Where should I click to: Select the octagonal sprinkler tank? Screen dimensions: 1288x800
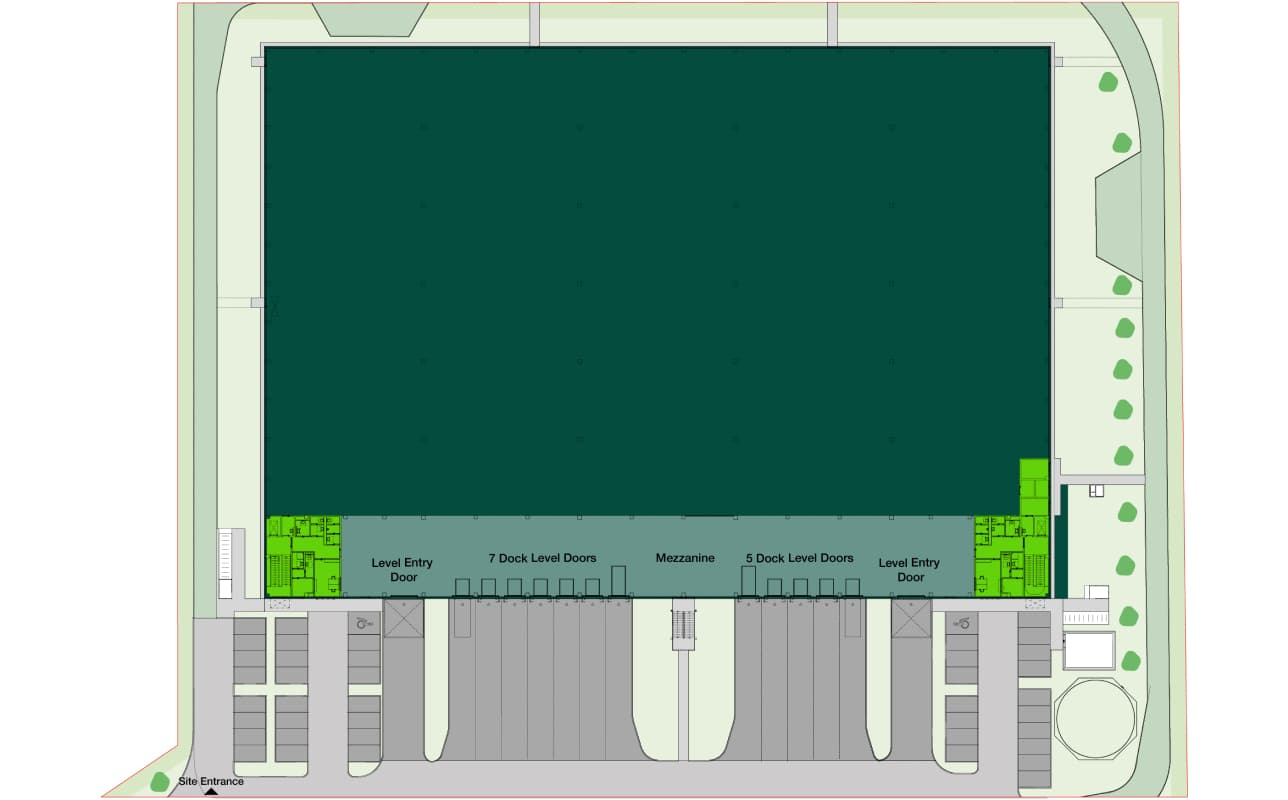tap(1096, 720)
